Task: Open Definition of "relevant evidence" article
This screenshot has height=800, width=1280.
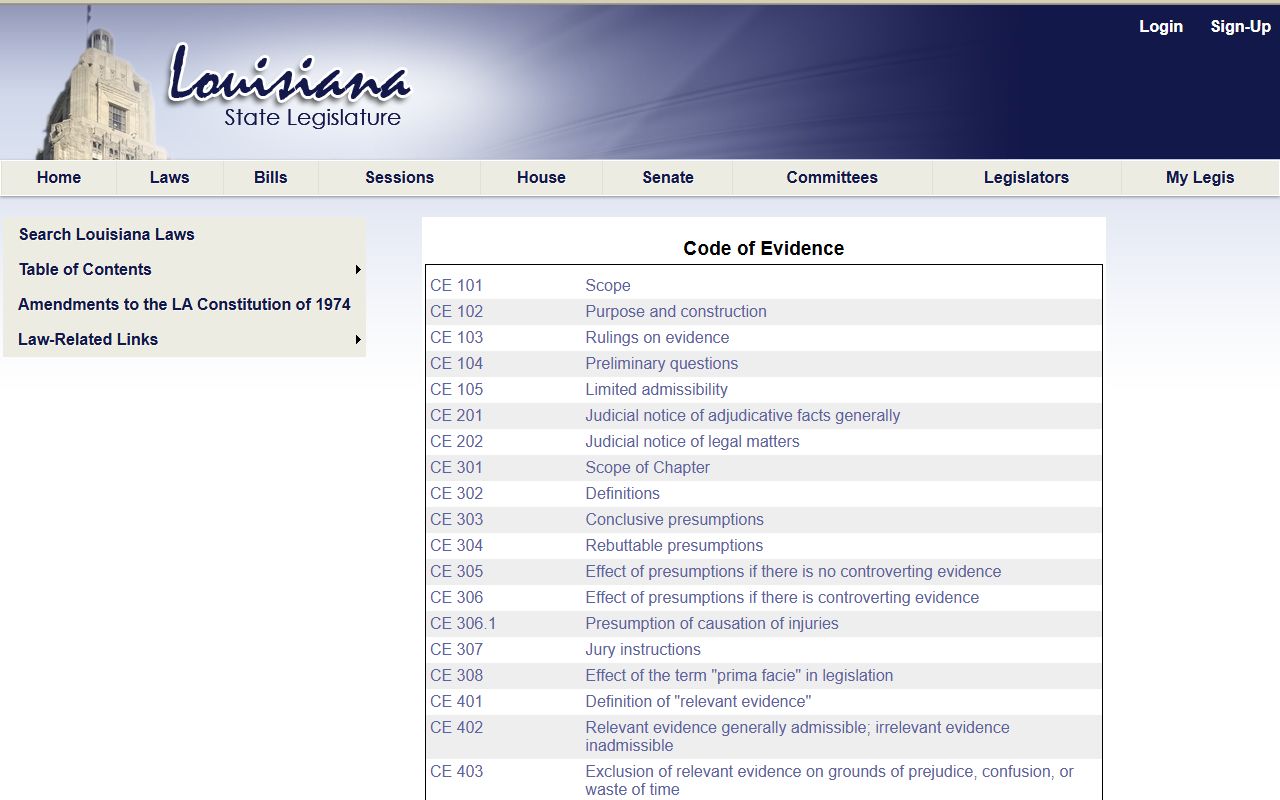Action: click(698, 702)
